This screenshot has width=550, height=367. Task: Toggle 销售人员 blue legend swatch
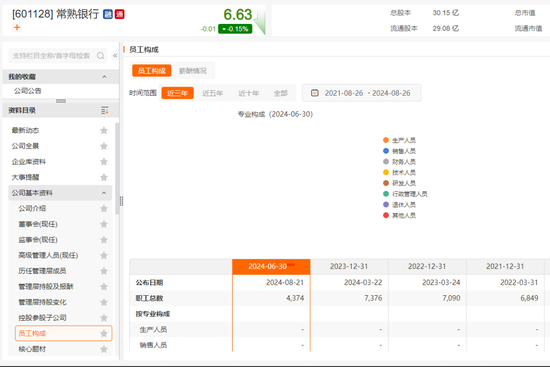[386, 151]
